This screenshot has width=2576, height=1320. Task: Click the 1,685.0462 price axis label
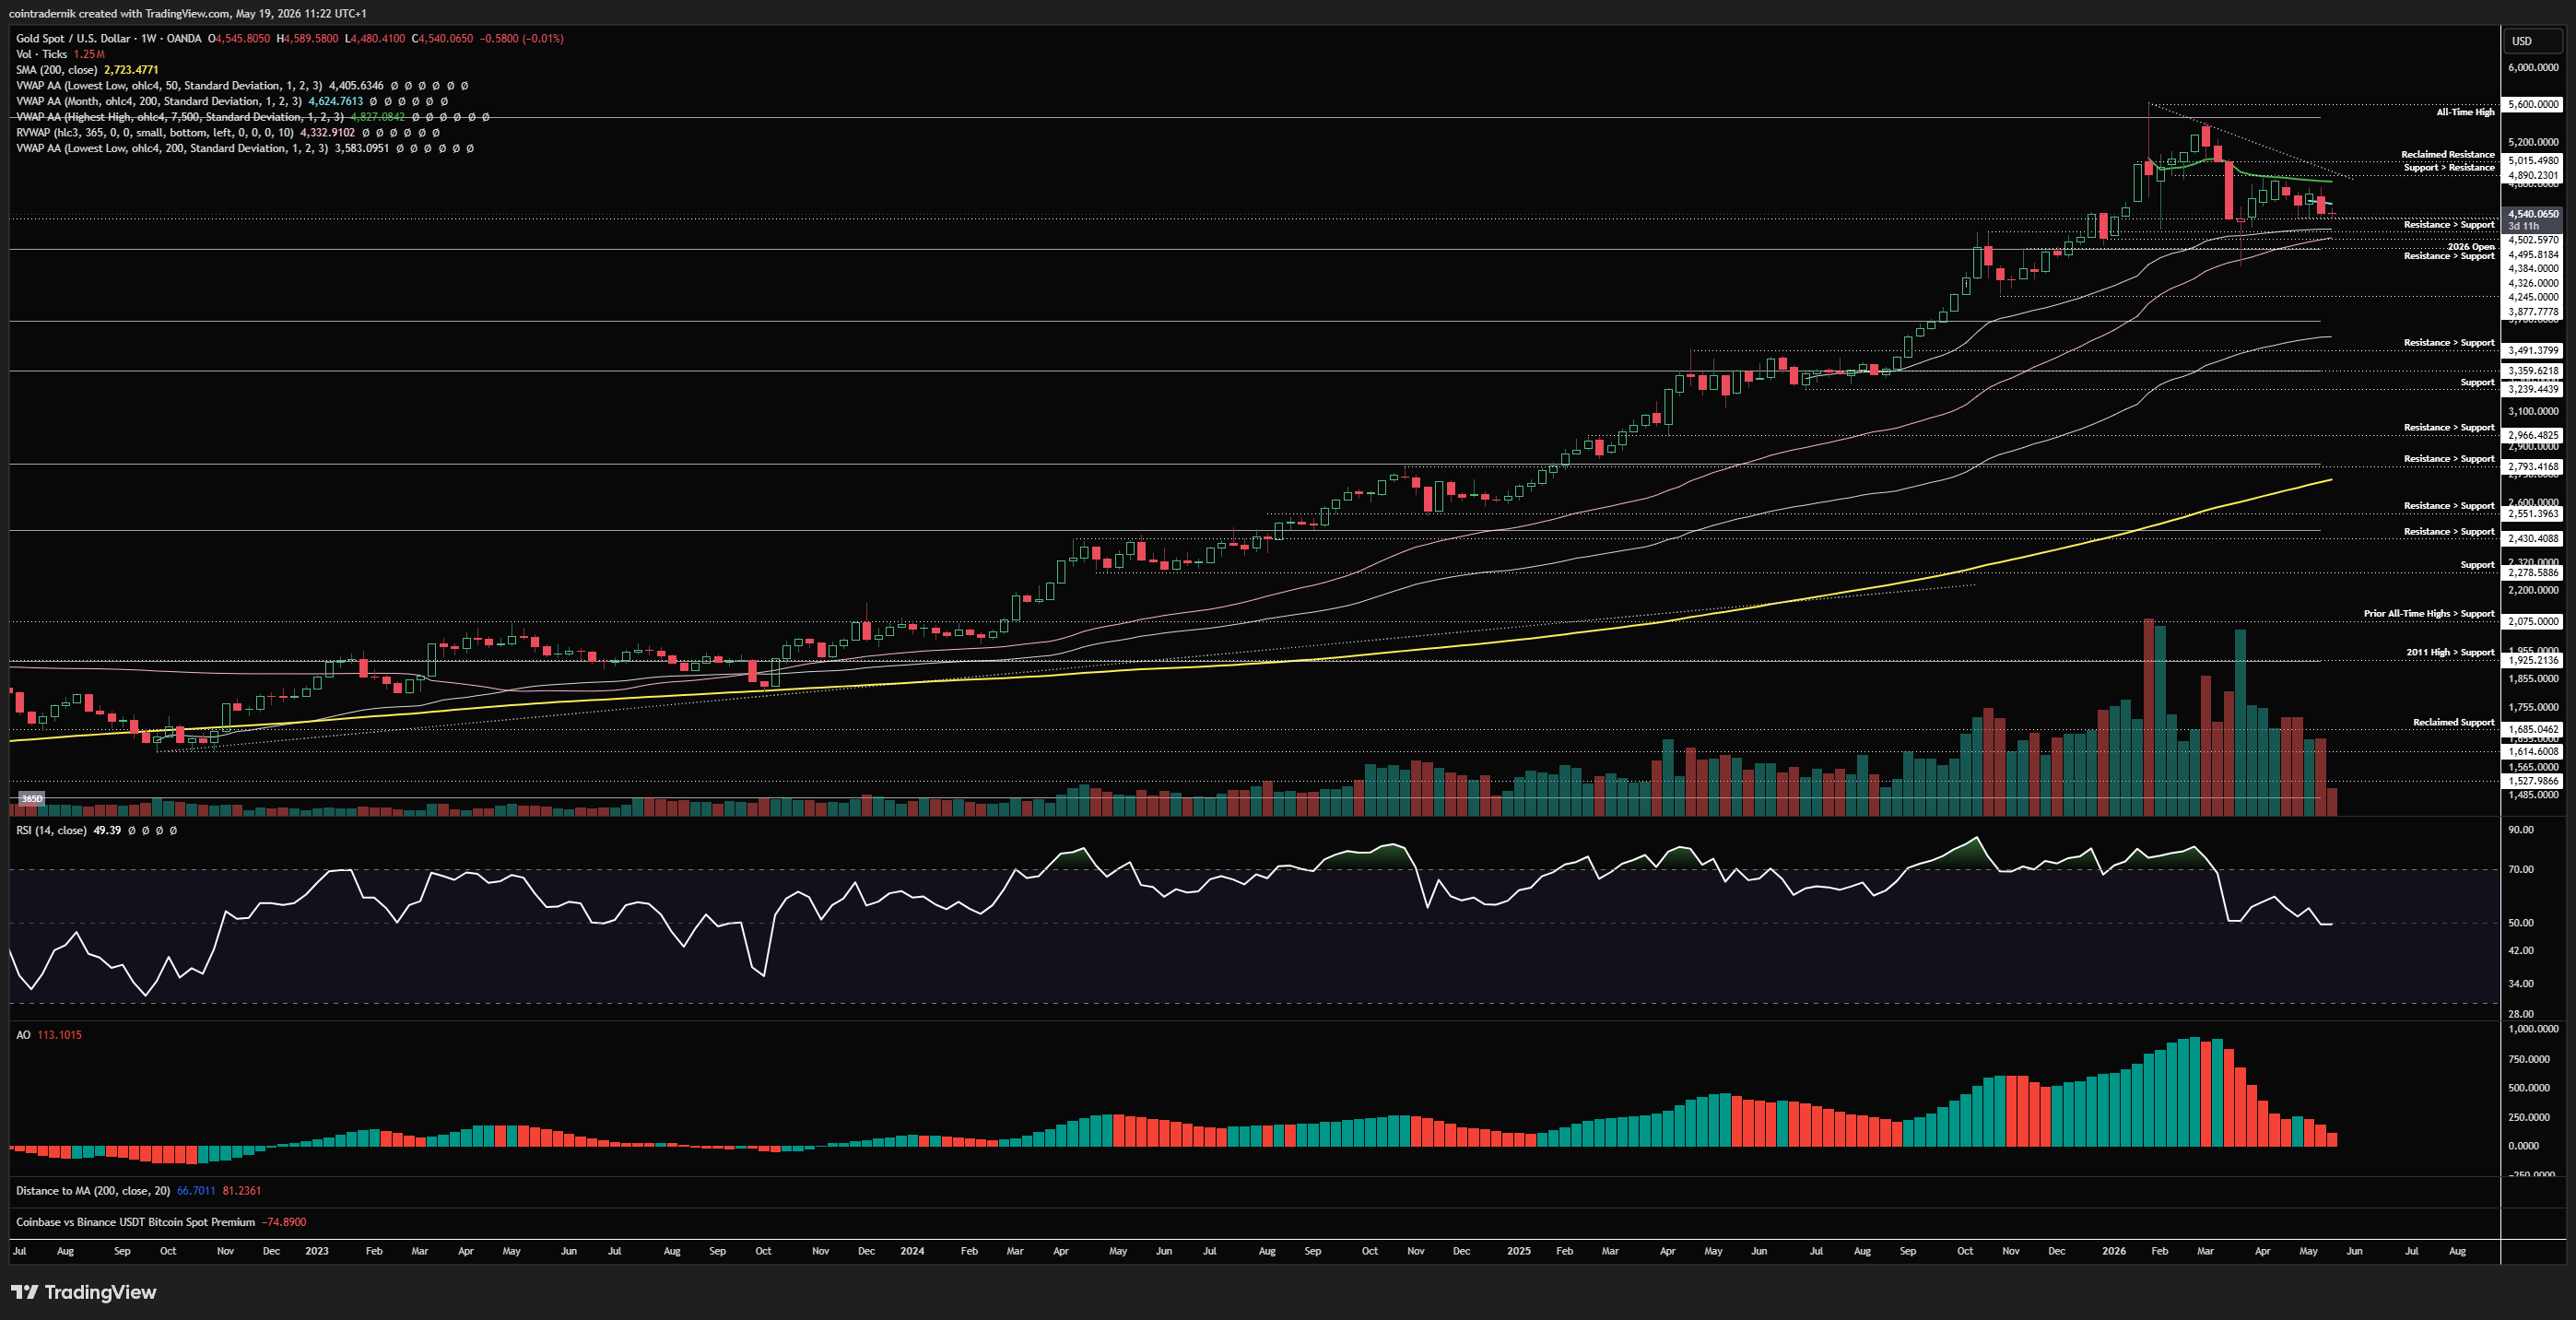click(x=2533, y=729)
